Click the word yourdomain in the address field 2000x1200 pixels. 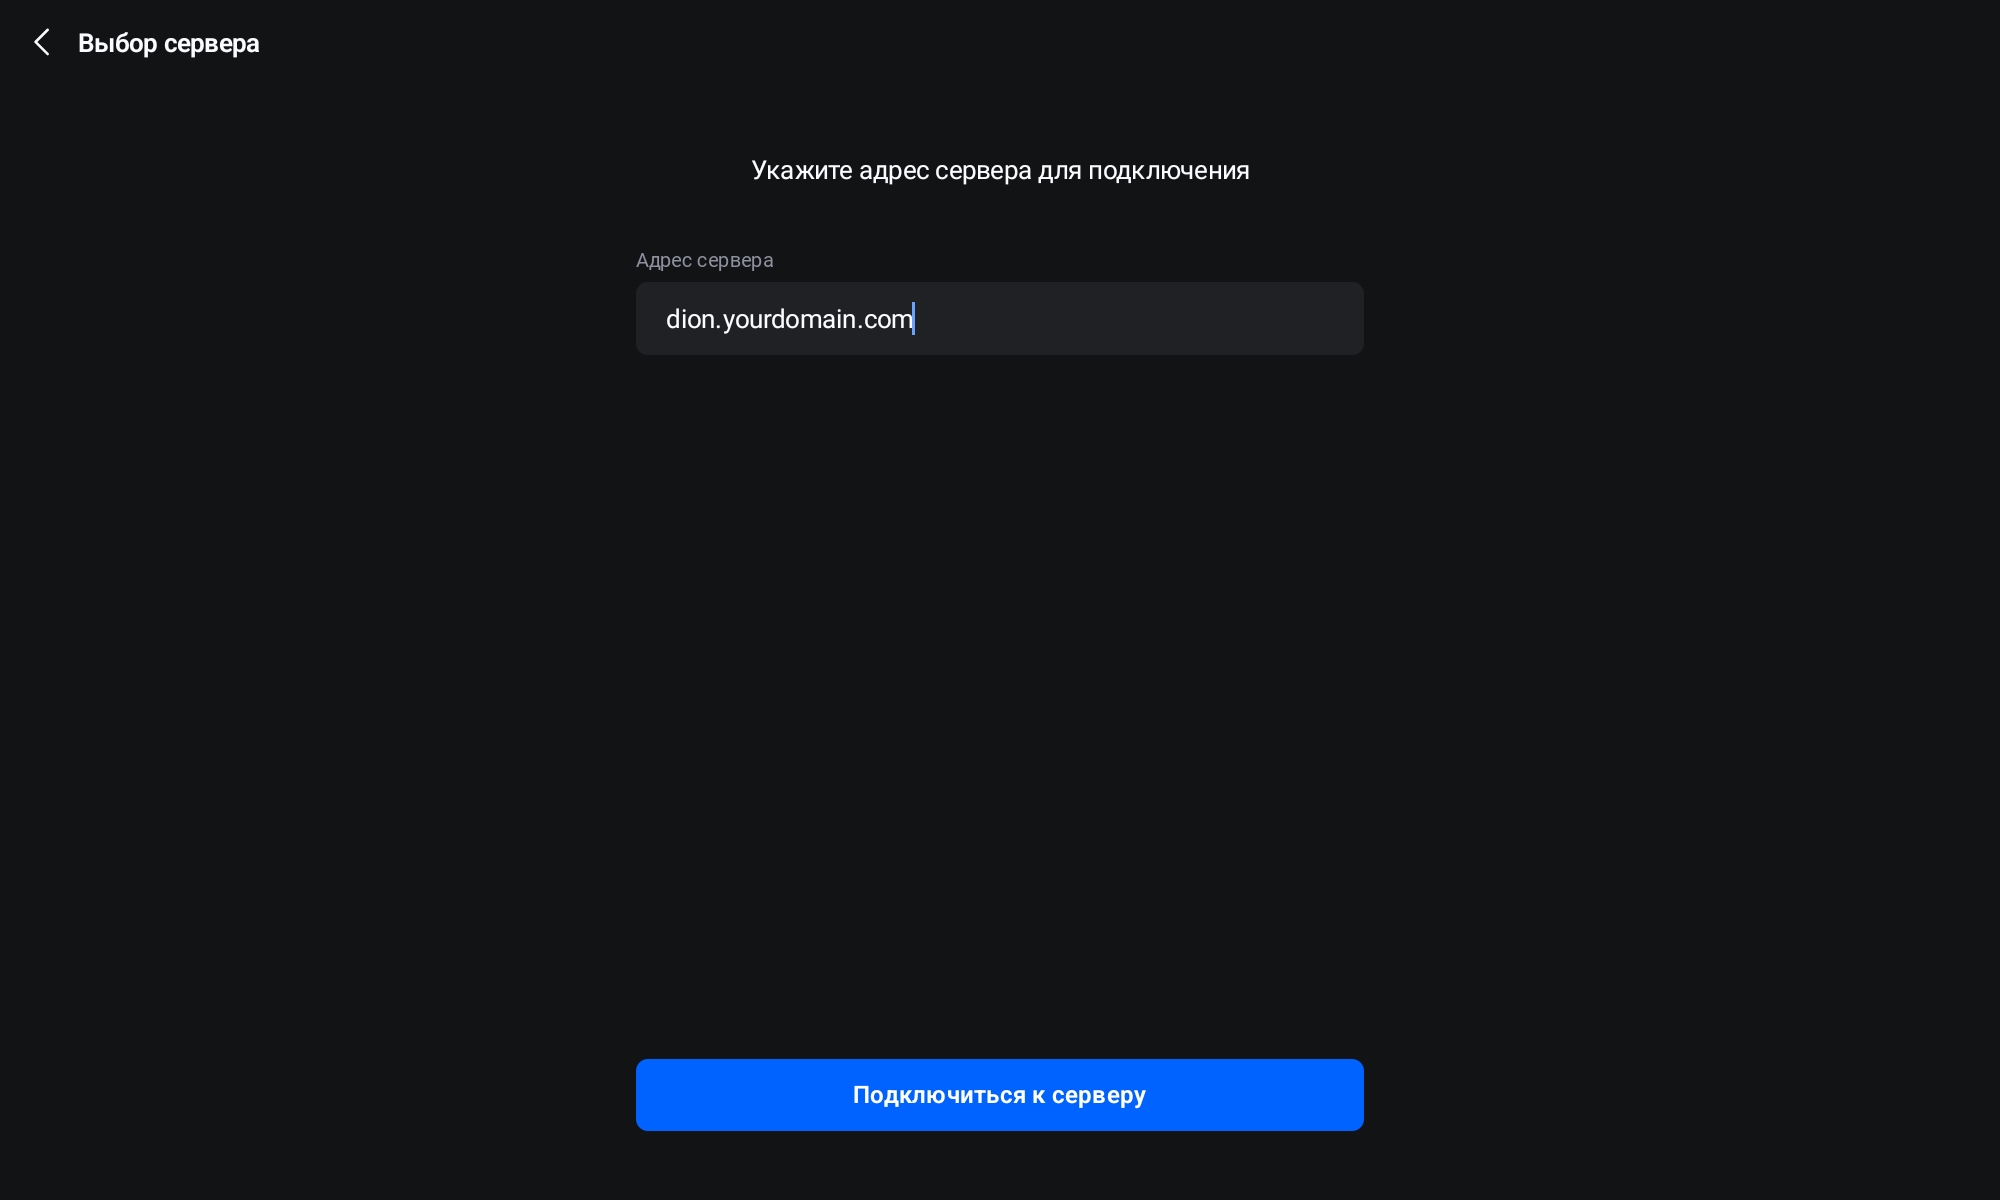789,319
